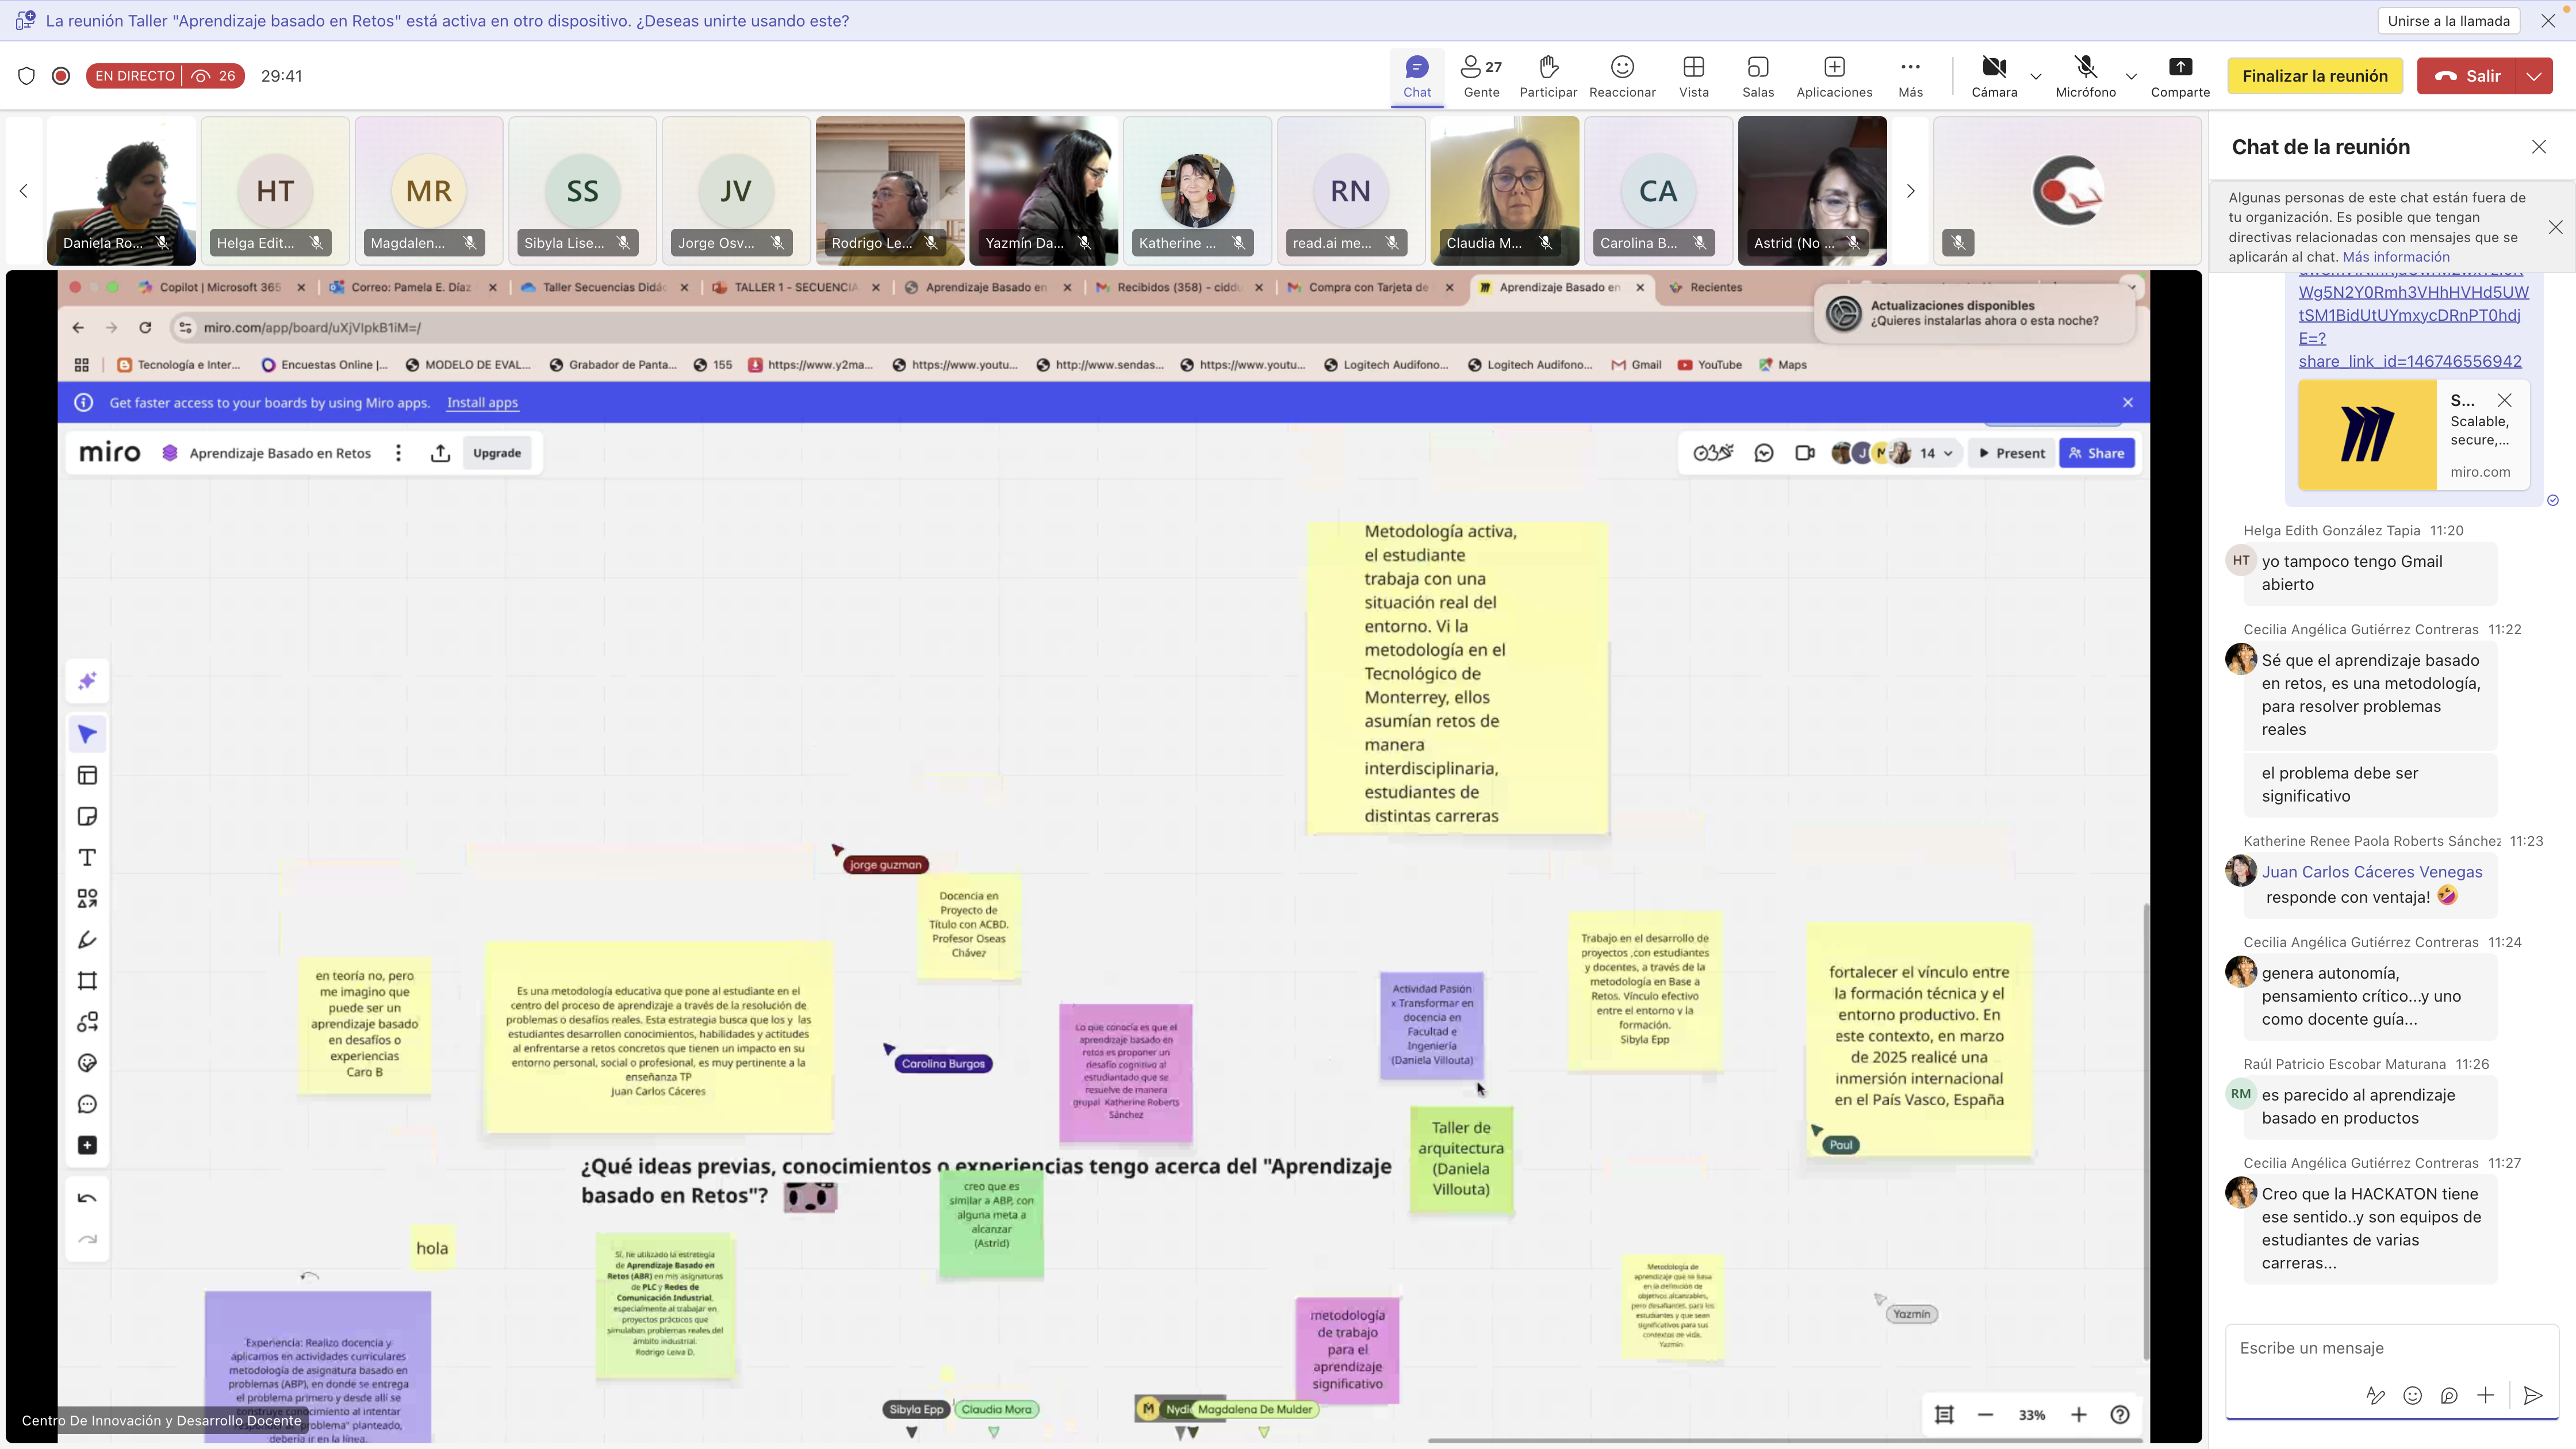Viewport: 2576px width, 1449px height.
Task: Switch to Taller Secuencias browser tab
Action: pos(604,288)
